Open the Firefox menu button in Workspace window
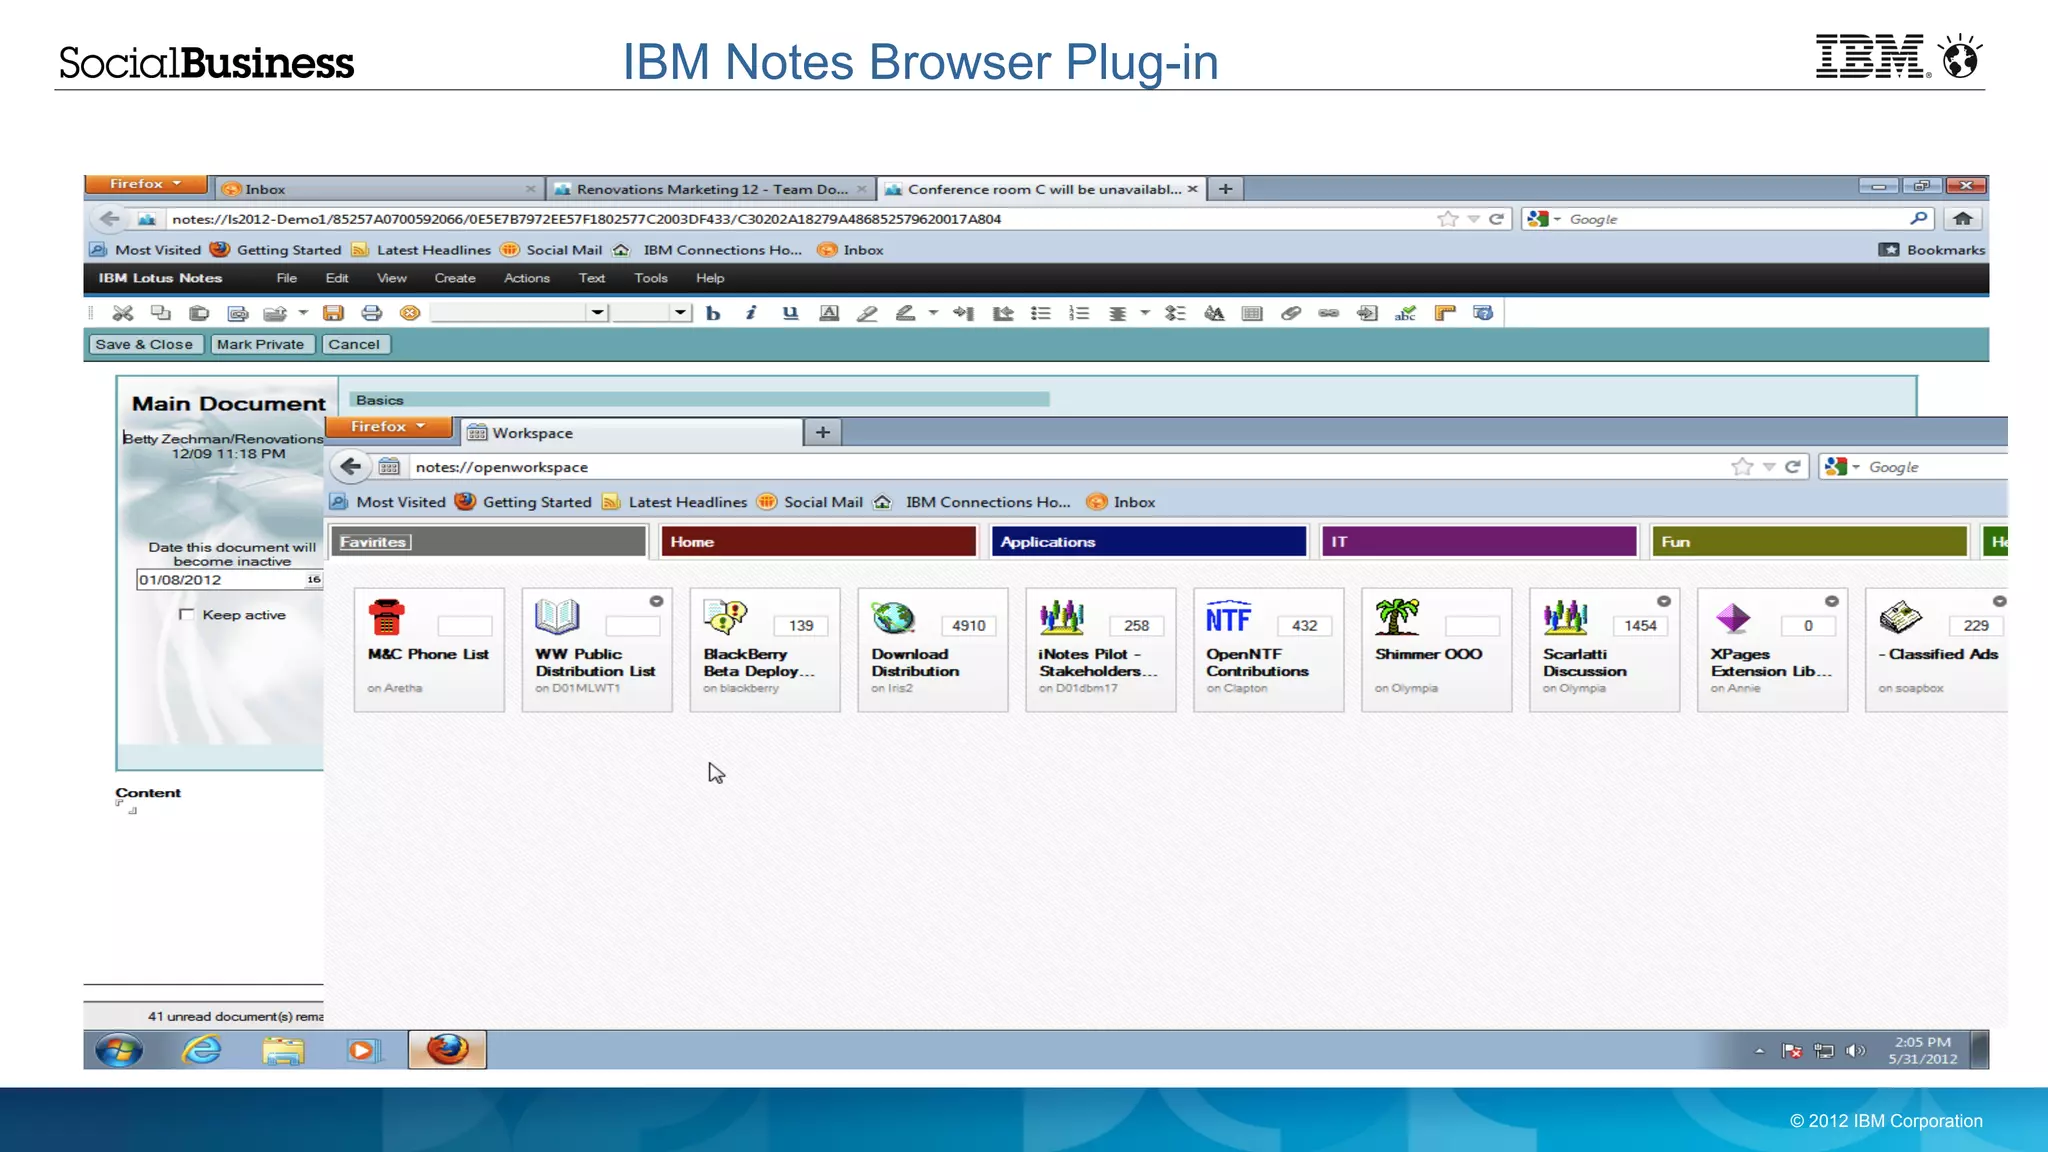Screen dimensions: 2048x1152 click(x=388, y=426)
